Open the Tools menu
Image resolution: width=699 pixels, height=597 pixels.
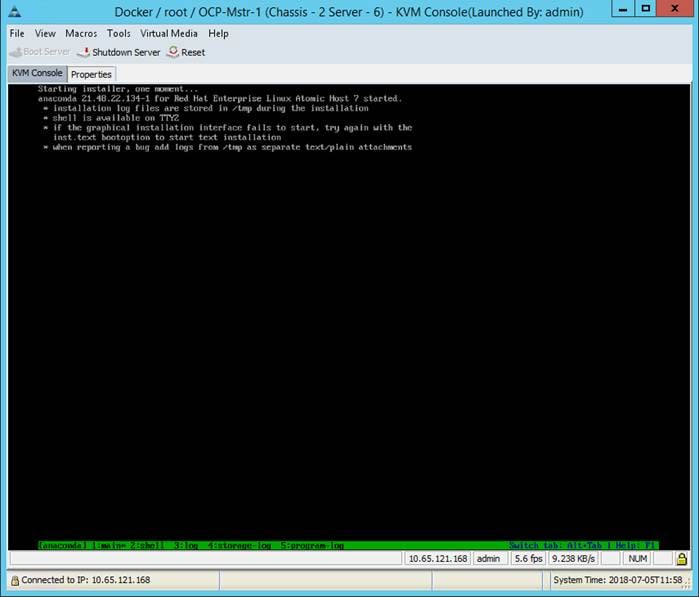click(119, 33)
